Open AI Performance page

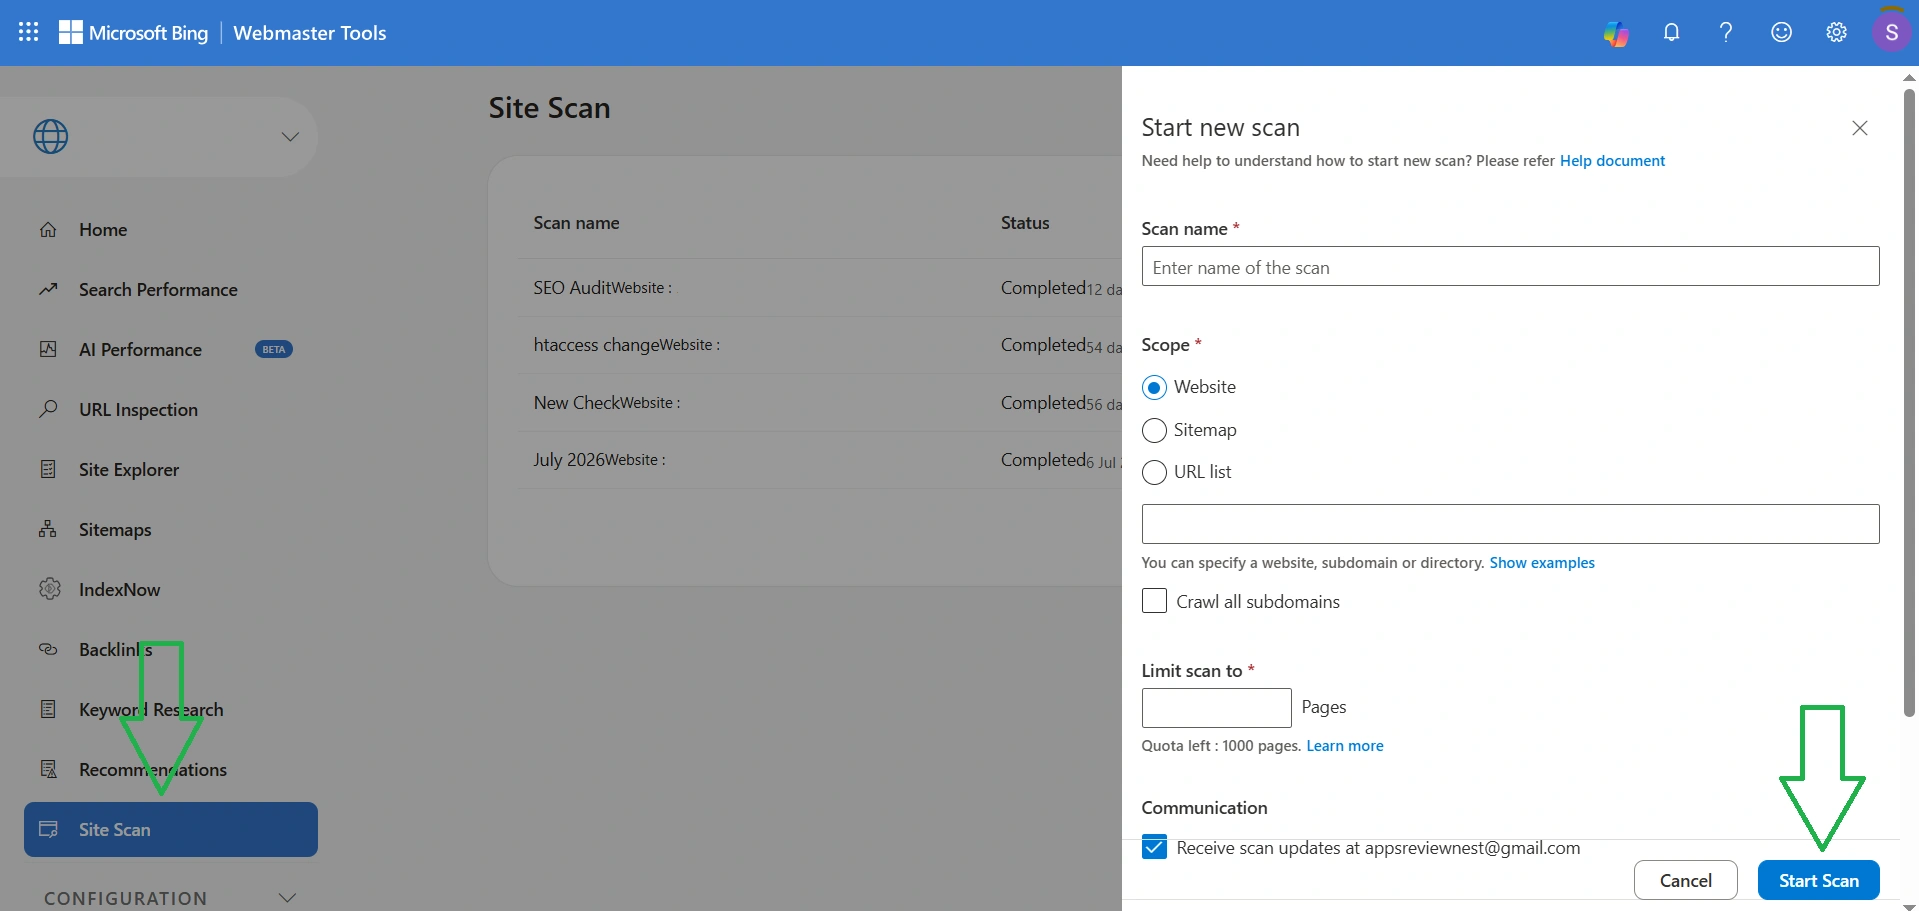pyautogui.click(x=140, y=350)
